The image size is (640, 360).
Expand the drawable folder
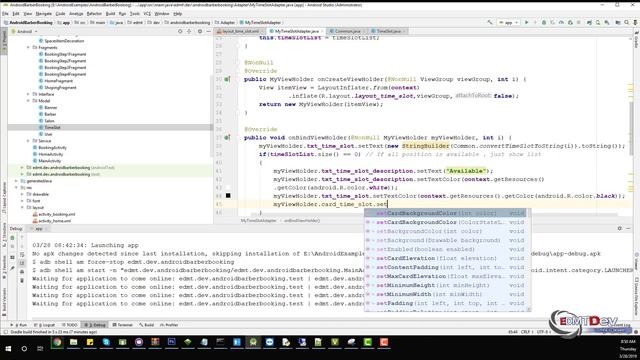click(x=22, y=194)
